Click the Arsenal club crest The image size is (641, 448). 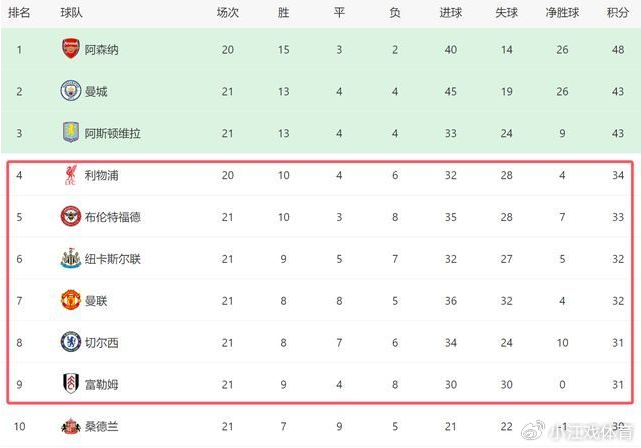point(70,49)
